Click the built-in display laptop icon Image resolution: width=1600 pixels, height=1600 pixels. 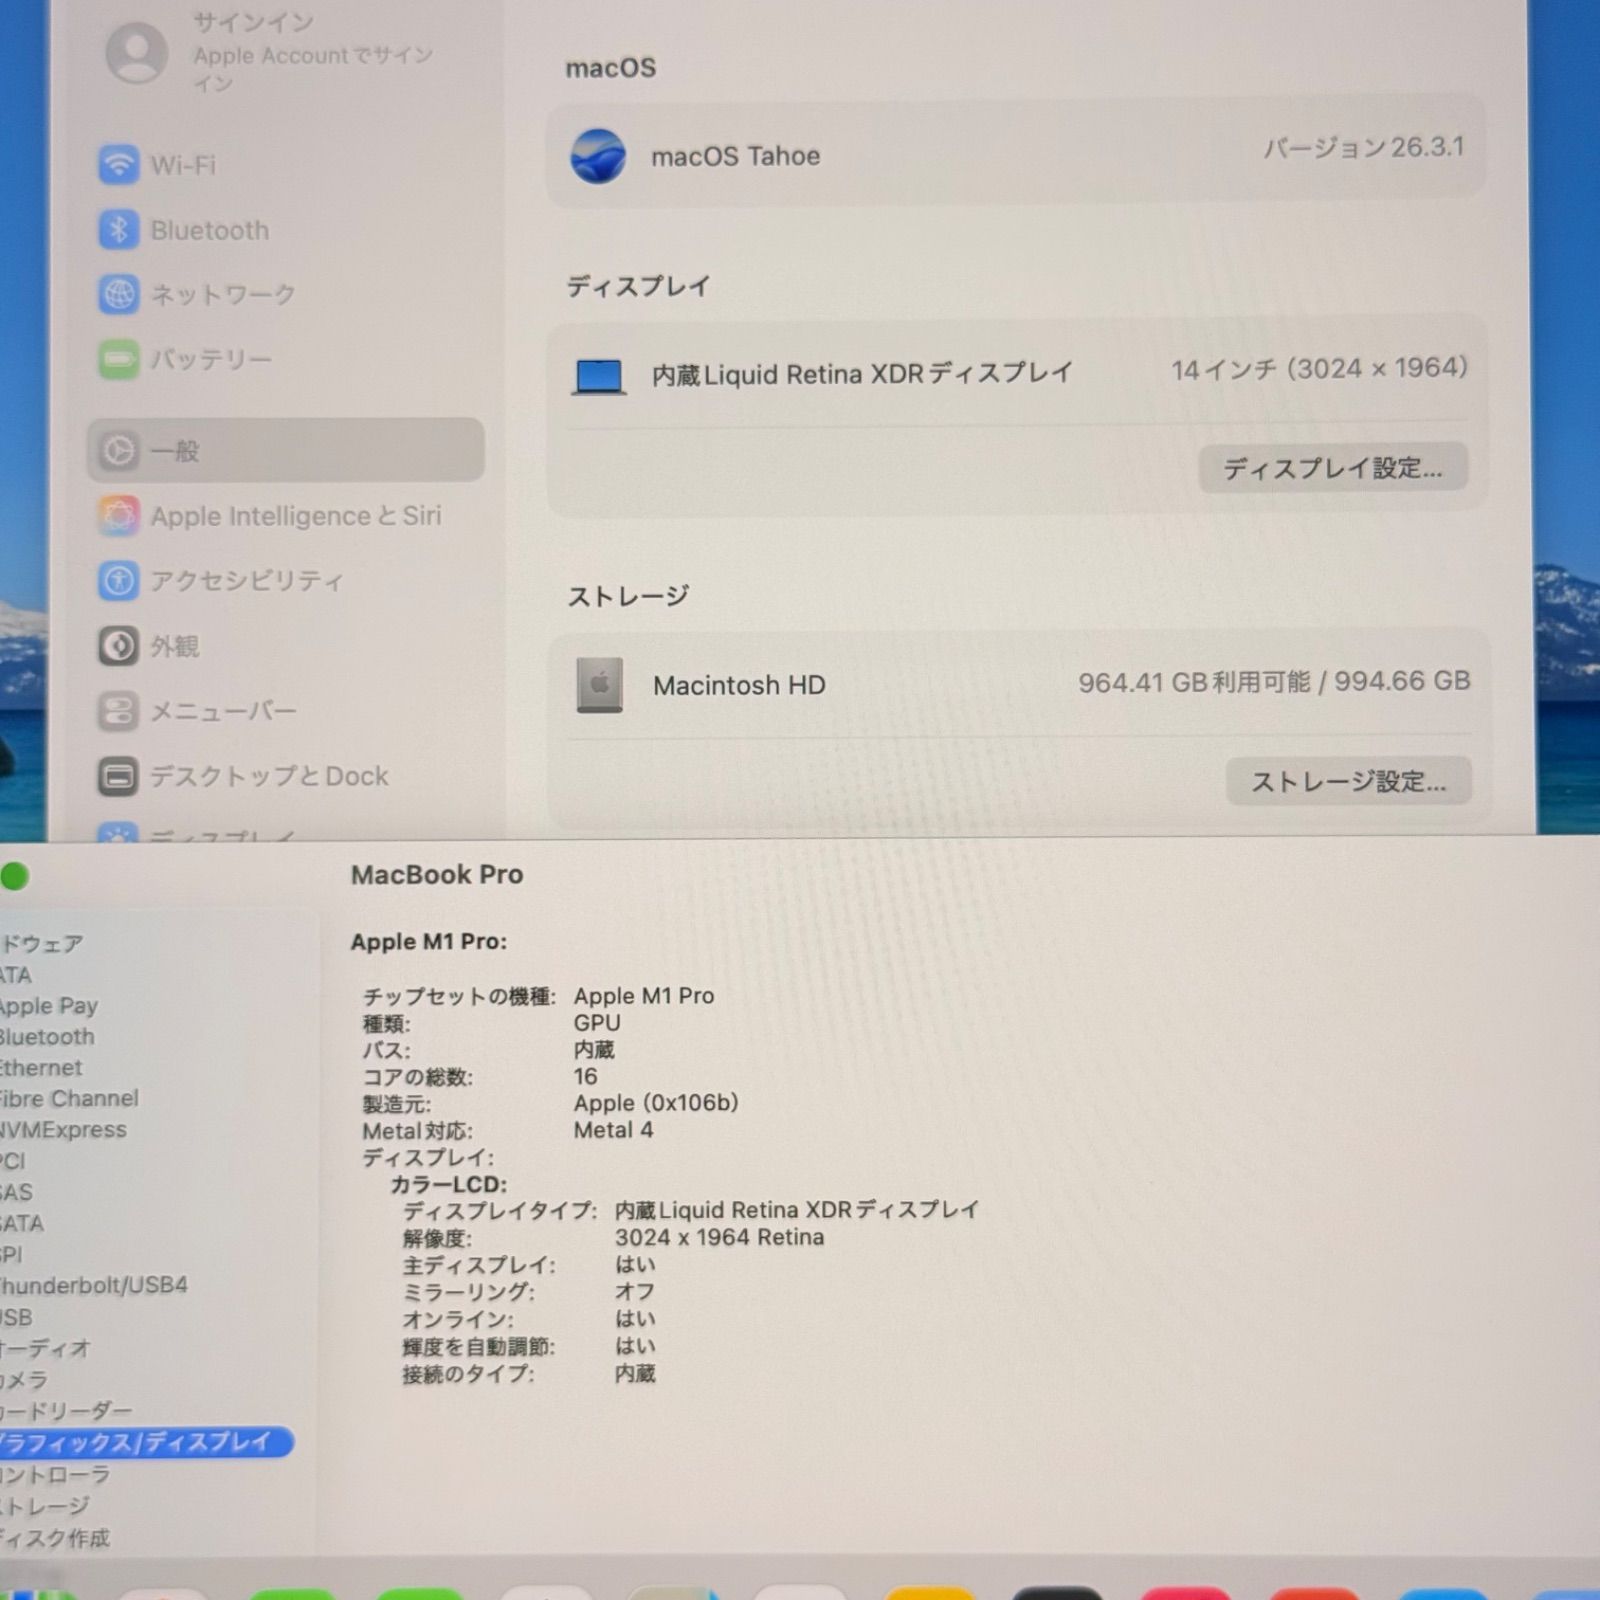(x=599, y=377)
